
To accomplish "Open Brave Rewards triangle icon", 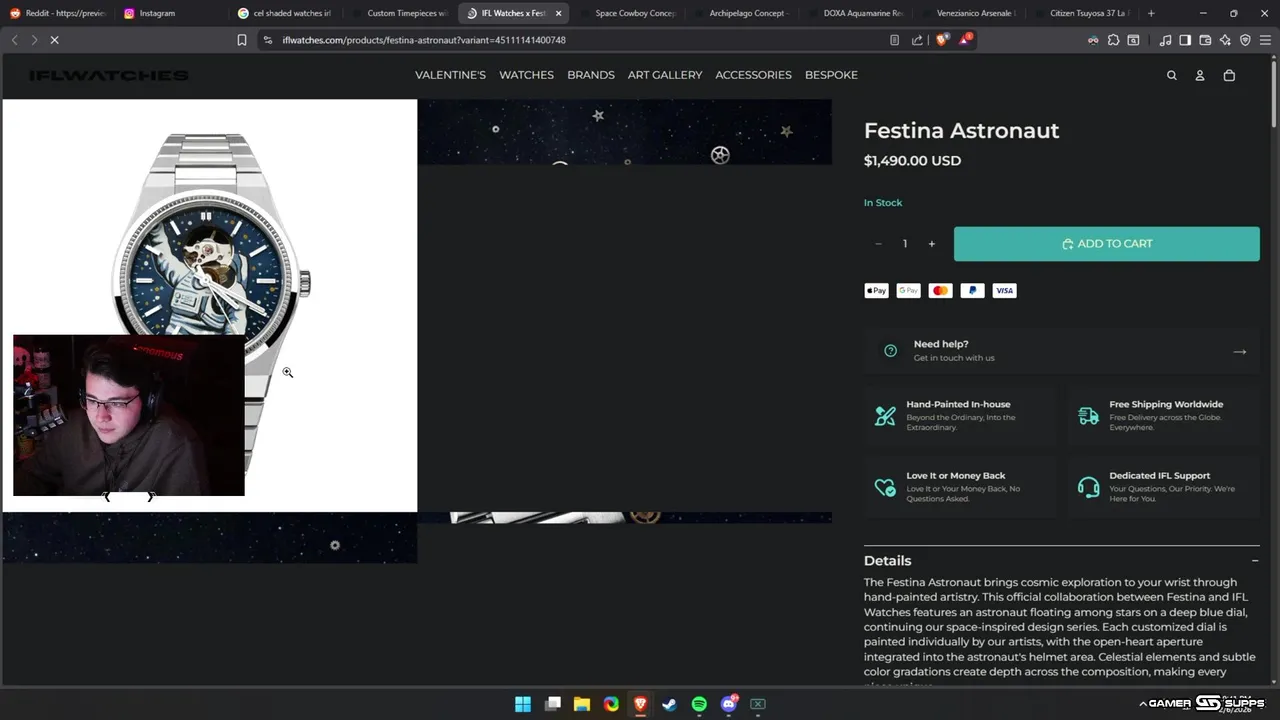I will [x=965, y=39].
